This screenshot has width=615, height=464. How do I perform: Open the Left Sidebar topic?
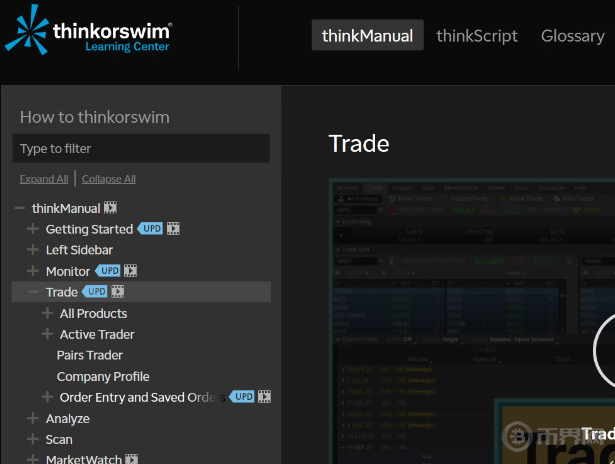point(79,250)
